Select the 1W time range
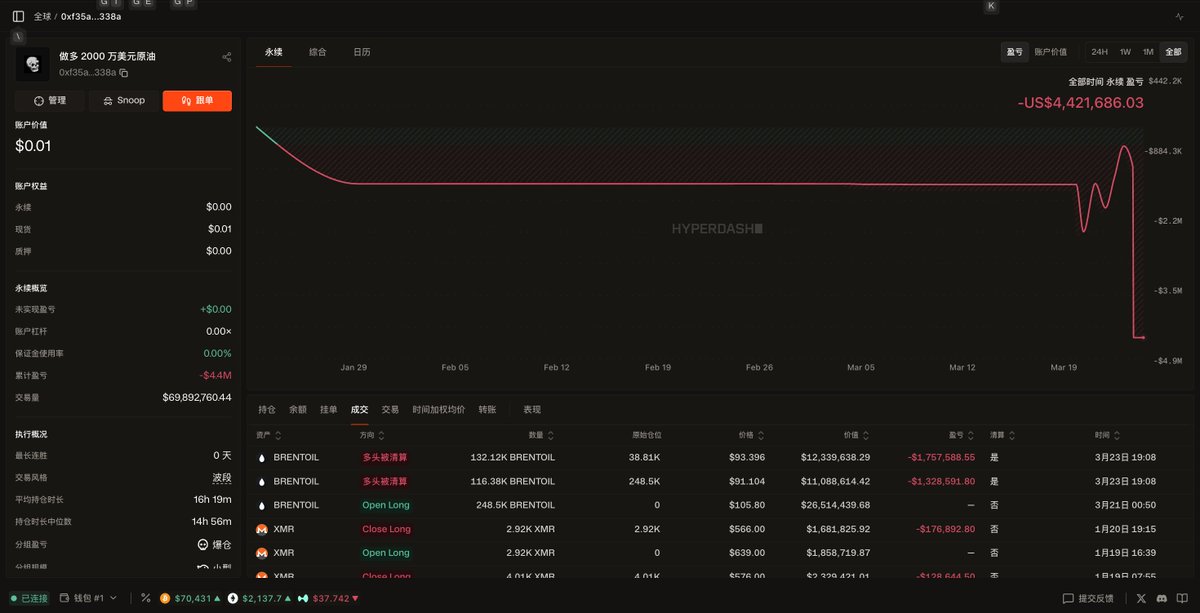Viewport: 1200px width, 613px height. (1125, 52)
